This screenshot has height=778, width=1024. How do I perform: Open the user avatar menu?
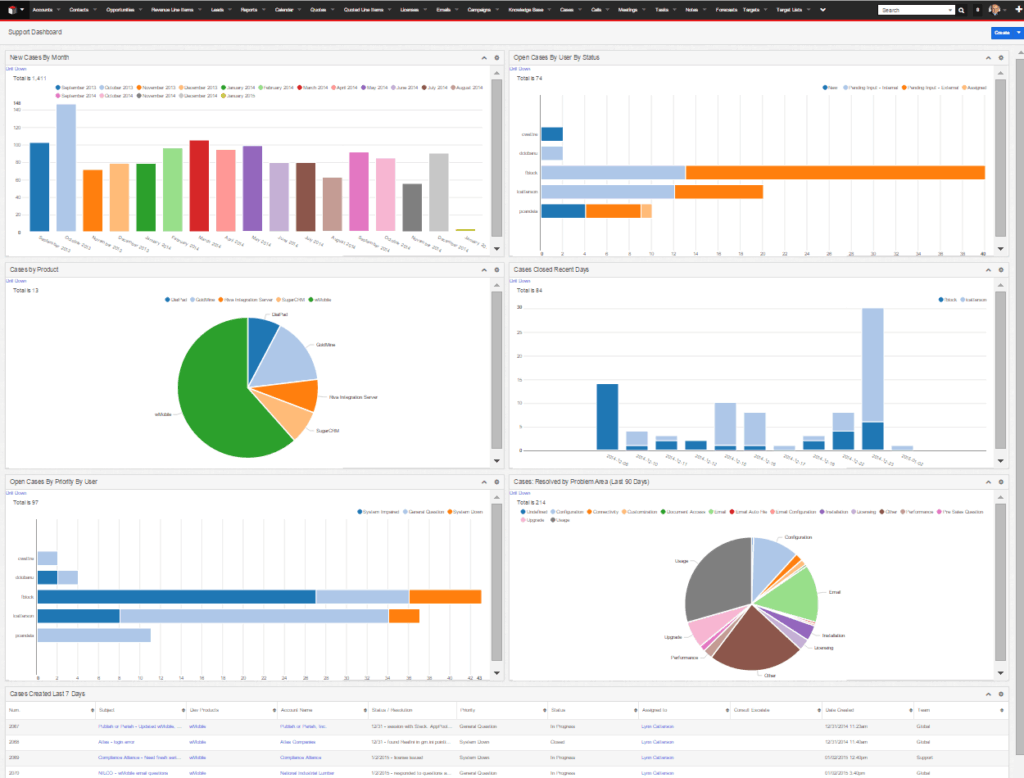pos(994,9)
